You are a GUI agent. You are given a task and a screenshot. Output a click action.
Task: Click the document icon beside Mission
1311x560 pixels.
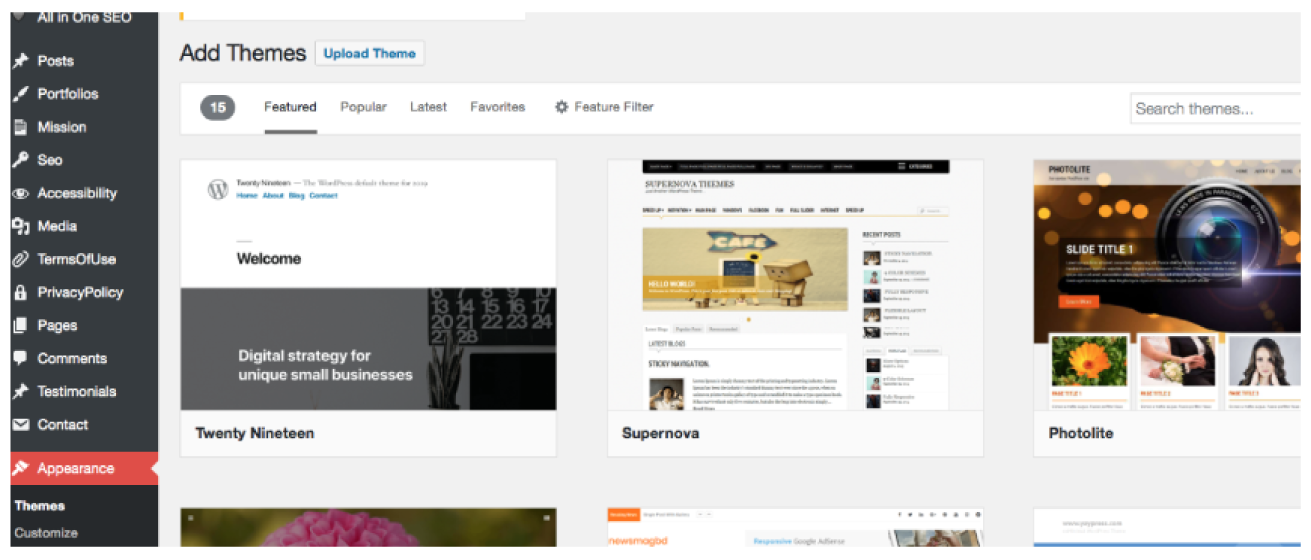[20, 127]
